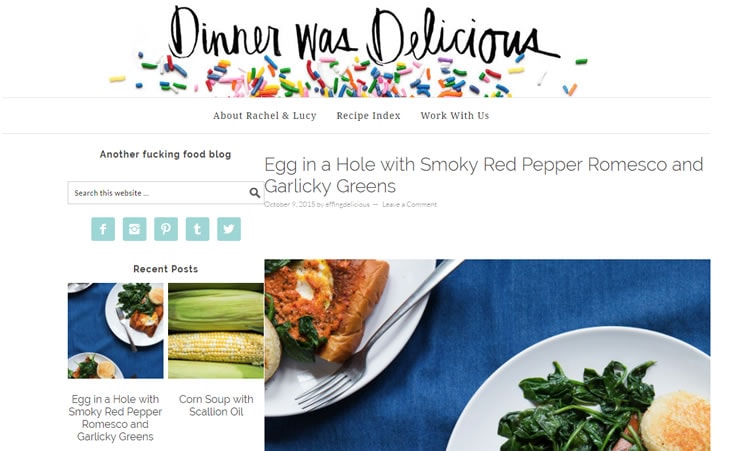Open the sidebar Egg in a Hole text link

pyautogui.click(x=115, y=418)
